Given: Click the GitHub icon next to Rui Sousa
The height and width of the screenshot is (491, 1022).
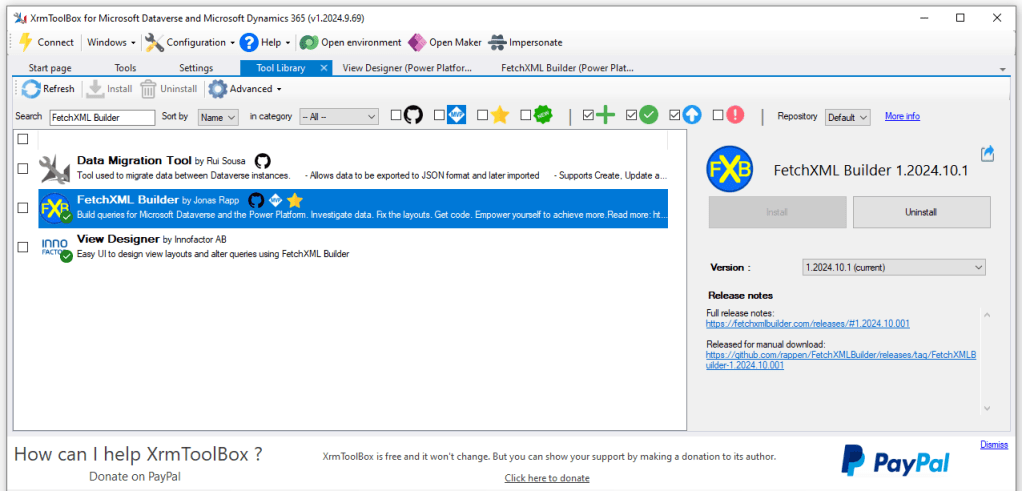Looking at the screenshot, I should 262,160.
